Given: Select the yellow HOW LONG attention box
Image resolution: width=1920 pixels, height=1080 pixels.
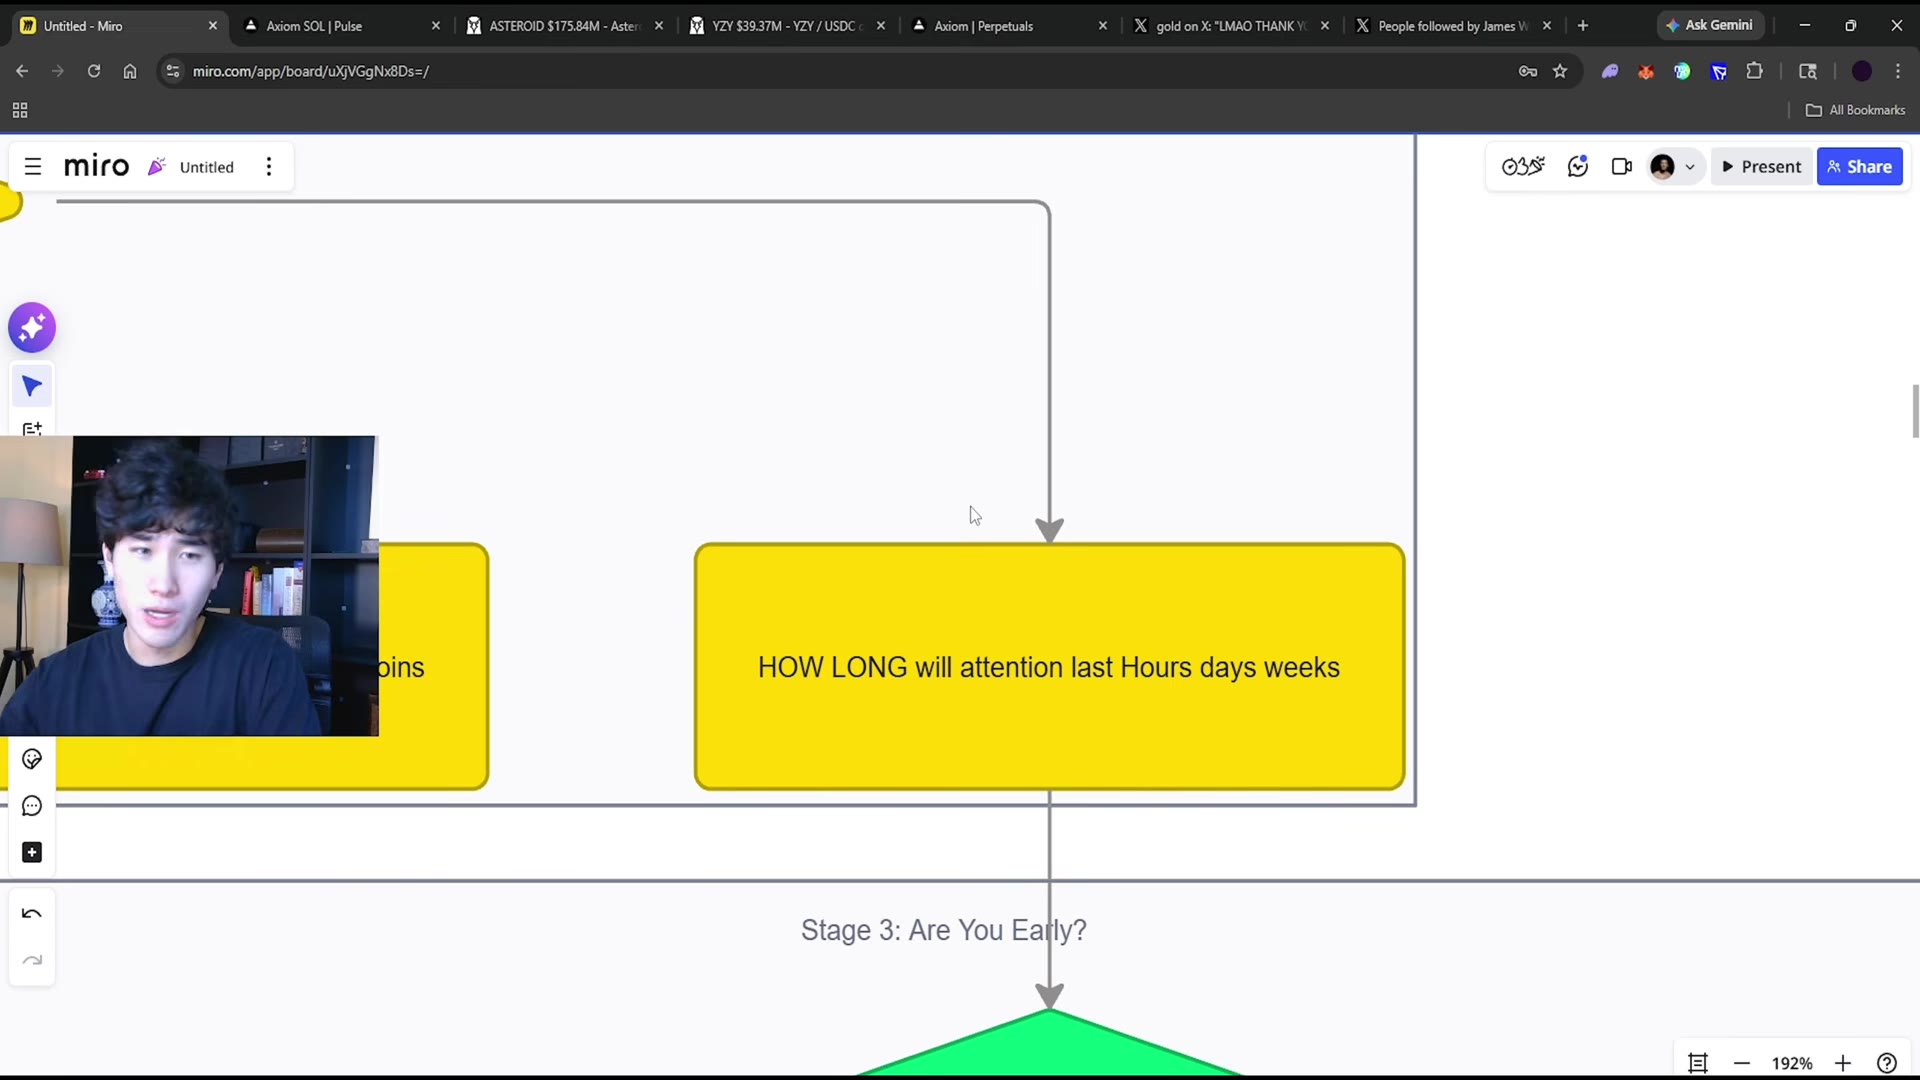Looking at the screenshot, I should pyautogui.click(x=1049, y=667).
